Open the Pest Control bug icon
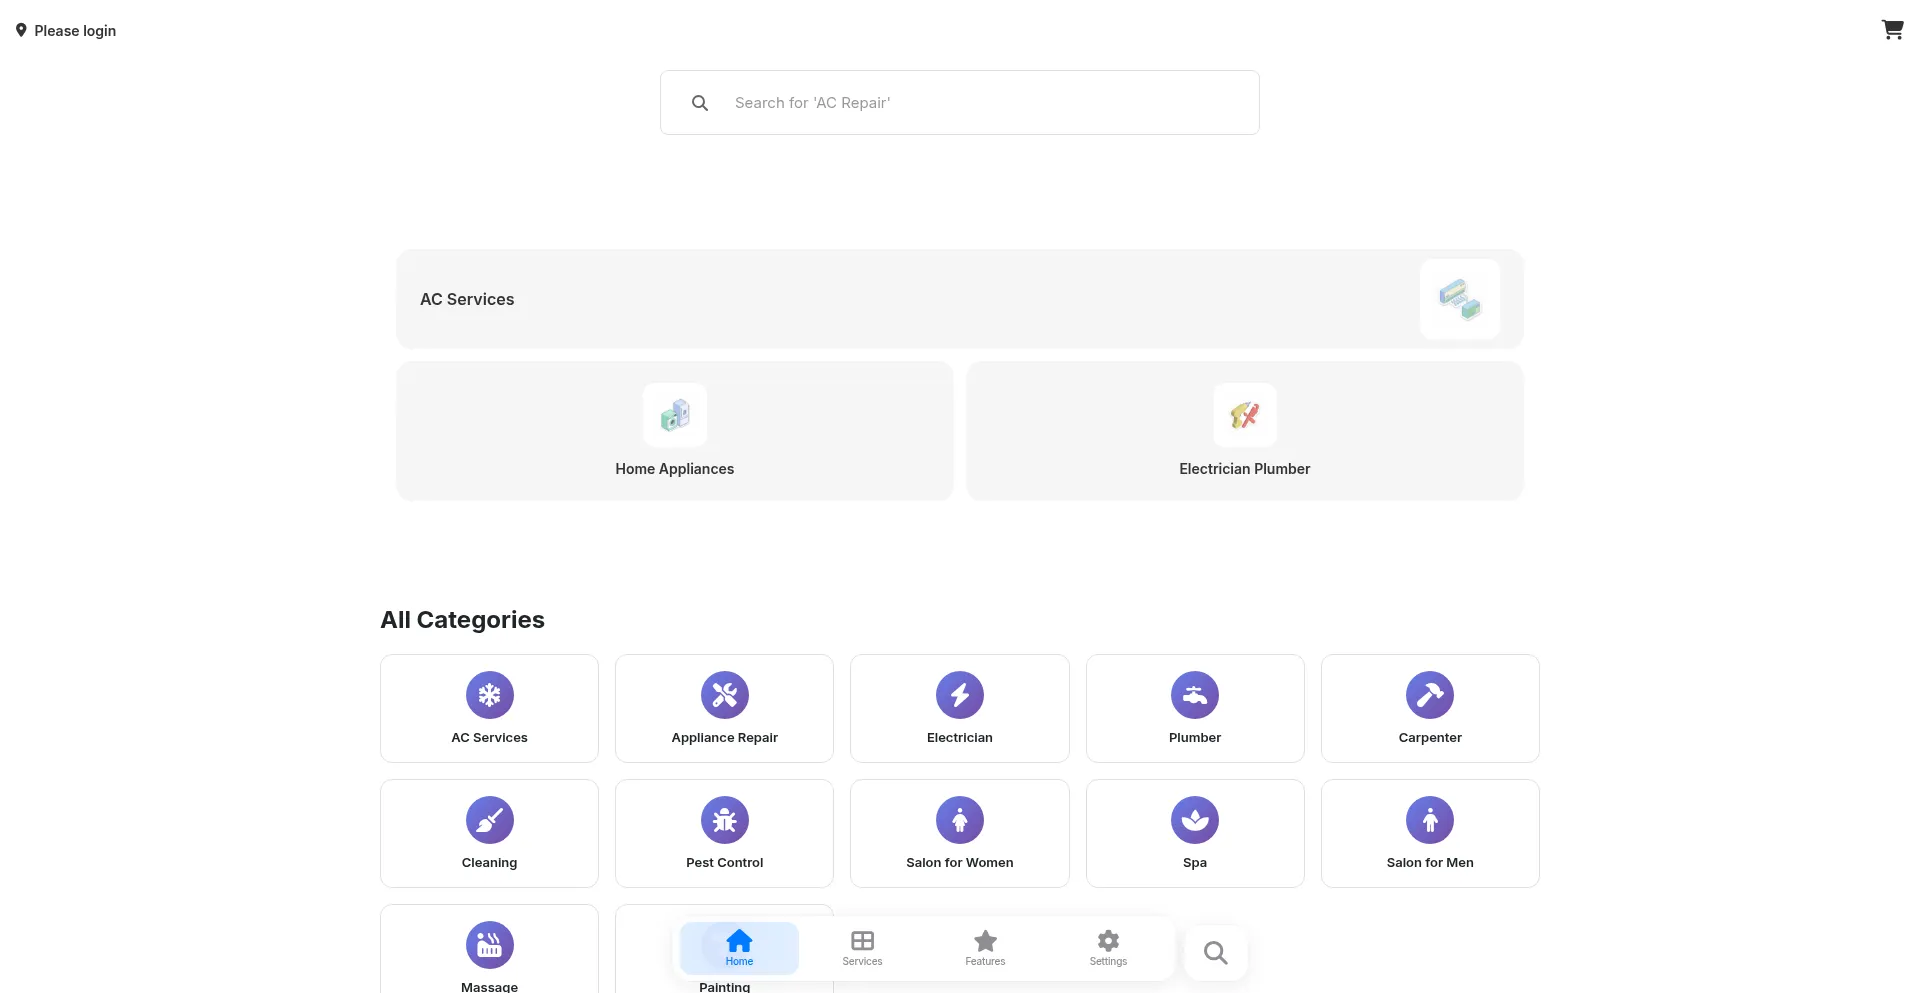The width and height of the screenshot is (1920, 993). click(724, 820)
